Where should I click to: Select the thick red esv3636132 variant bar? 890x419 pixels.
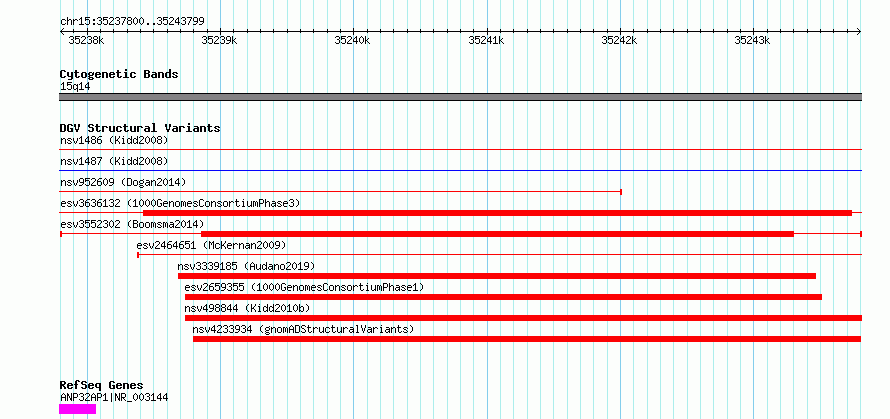[x=497, y=213]
